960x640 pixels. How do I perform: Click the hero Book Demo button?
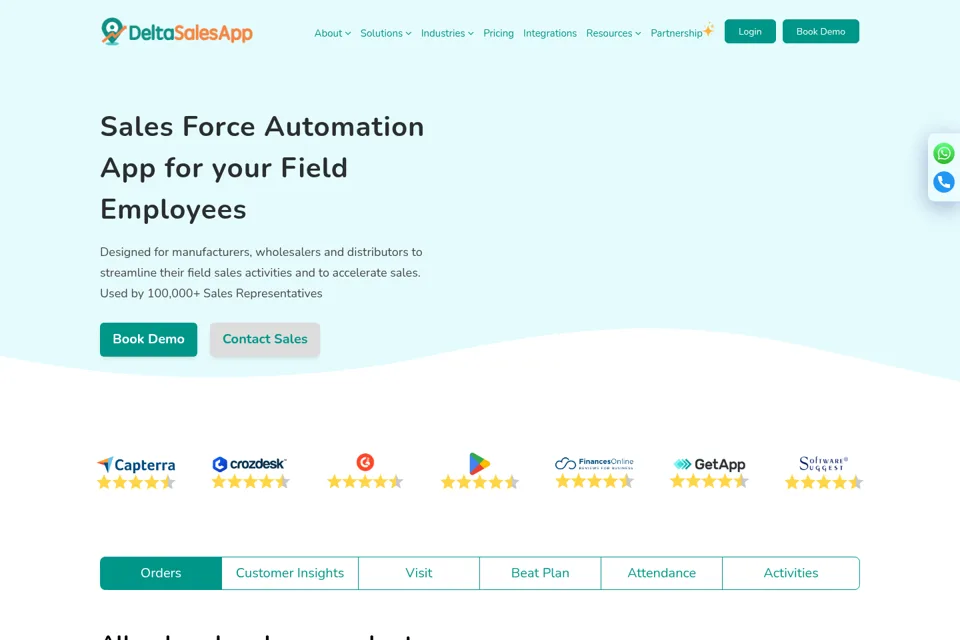tap(149, 339)
